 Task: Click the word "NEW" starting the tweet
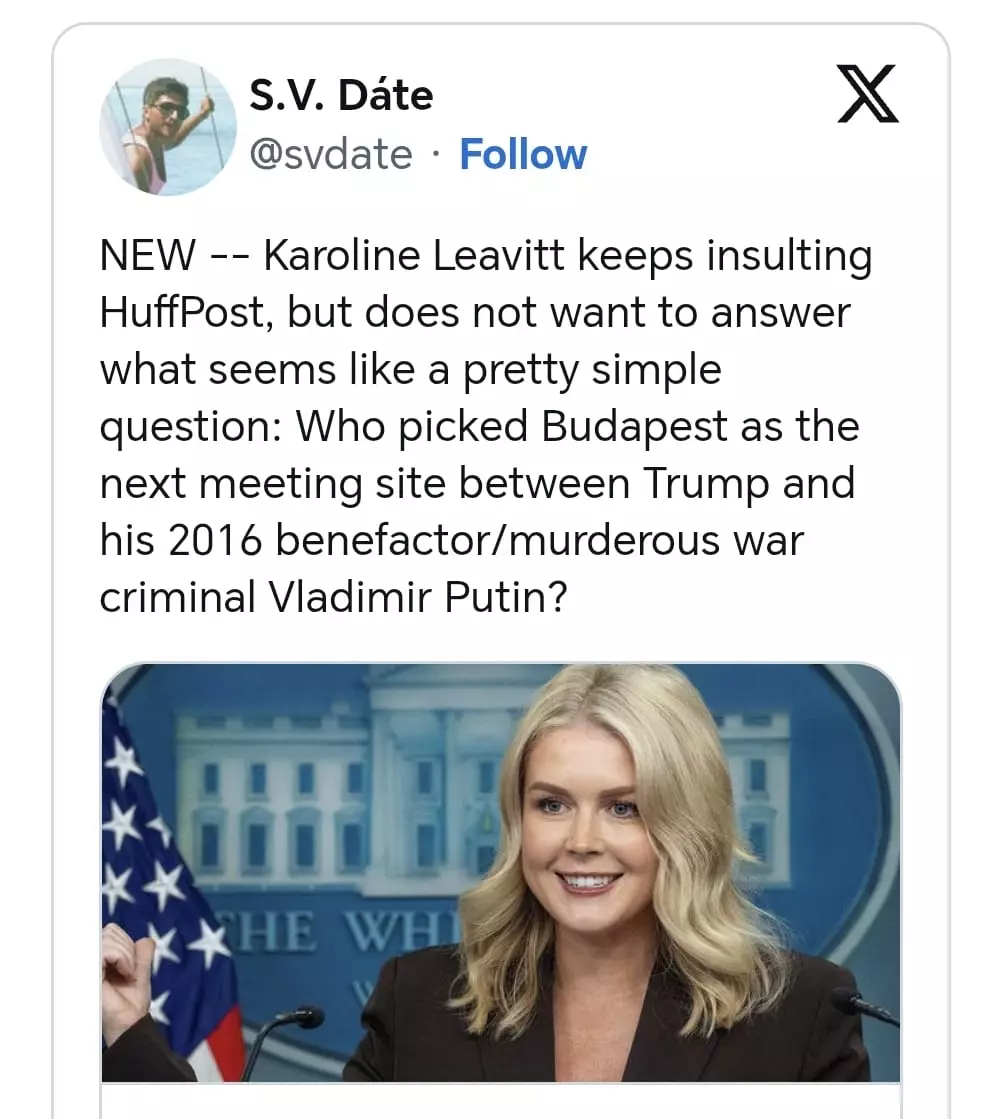point(148,255)
